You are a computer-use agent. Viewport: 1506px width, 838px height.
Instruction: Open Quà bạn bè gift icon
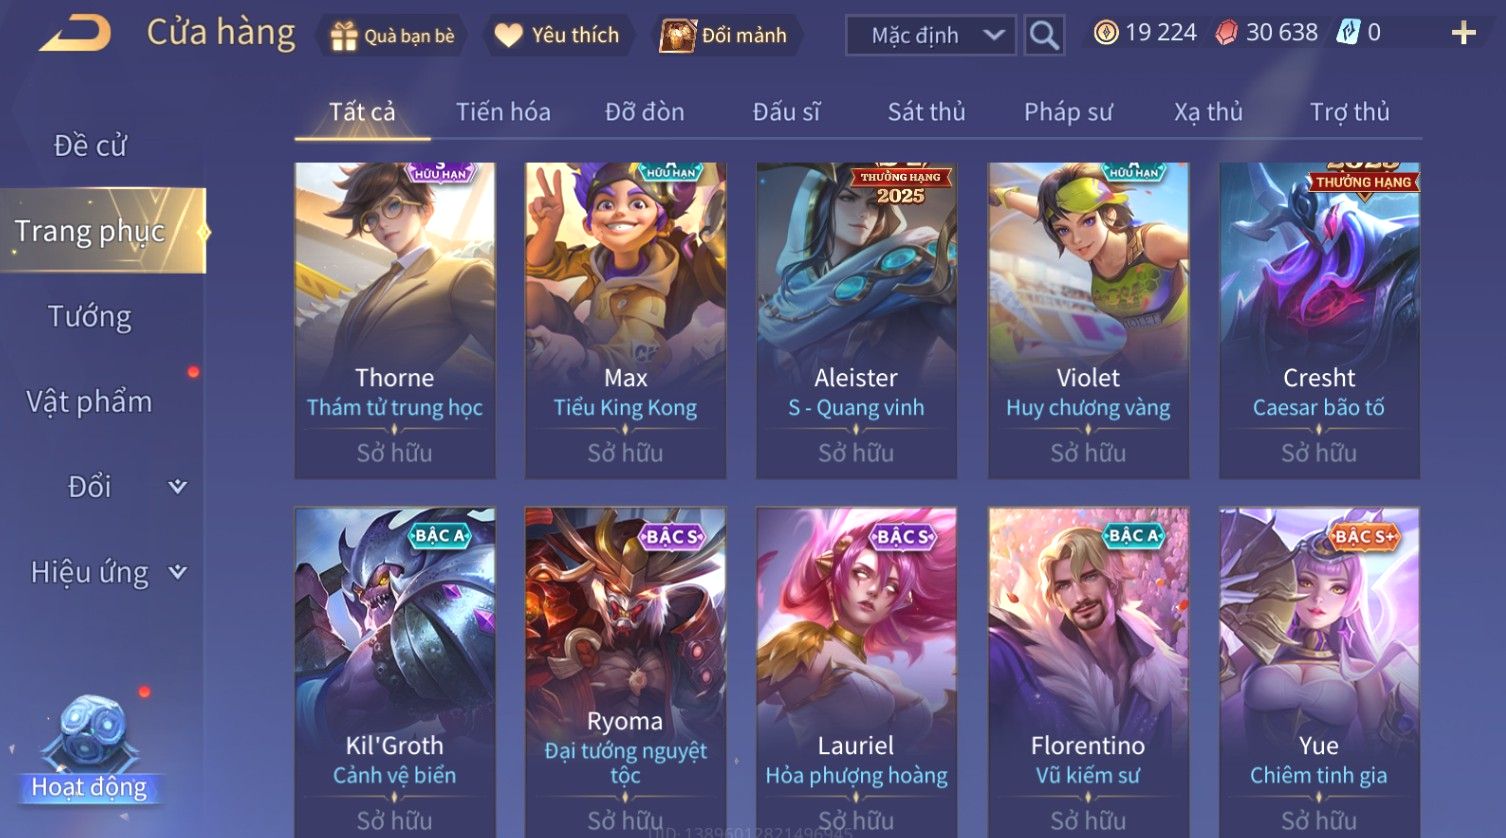[x=343, y=36]
